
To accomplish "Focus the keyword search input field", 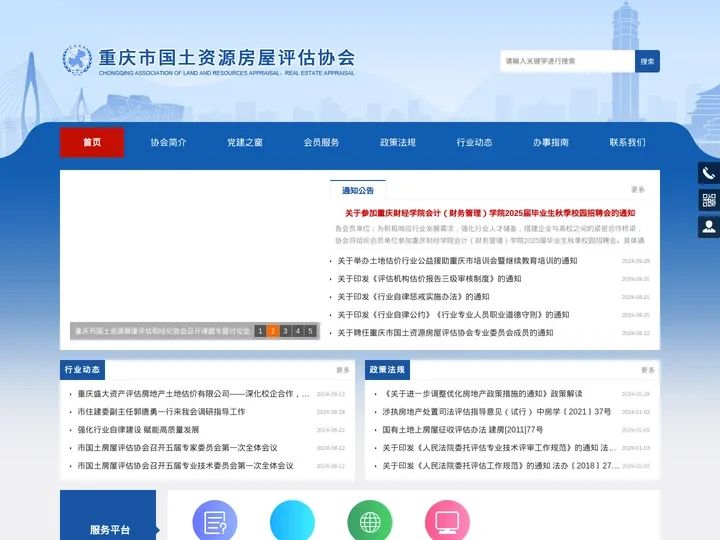I will pyautogui.click(x=568, y=61).
